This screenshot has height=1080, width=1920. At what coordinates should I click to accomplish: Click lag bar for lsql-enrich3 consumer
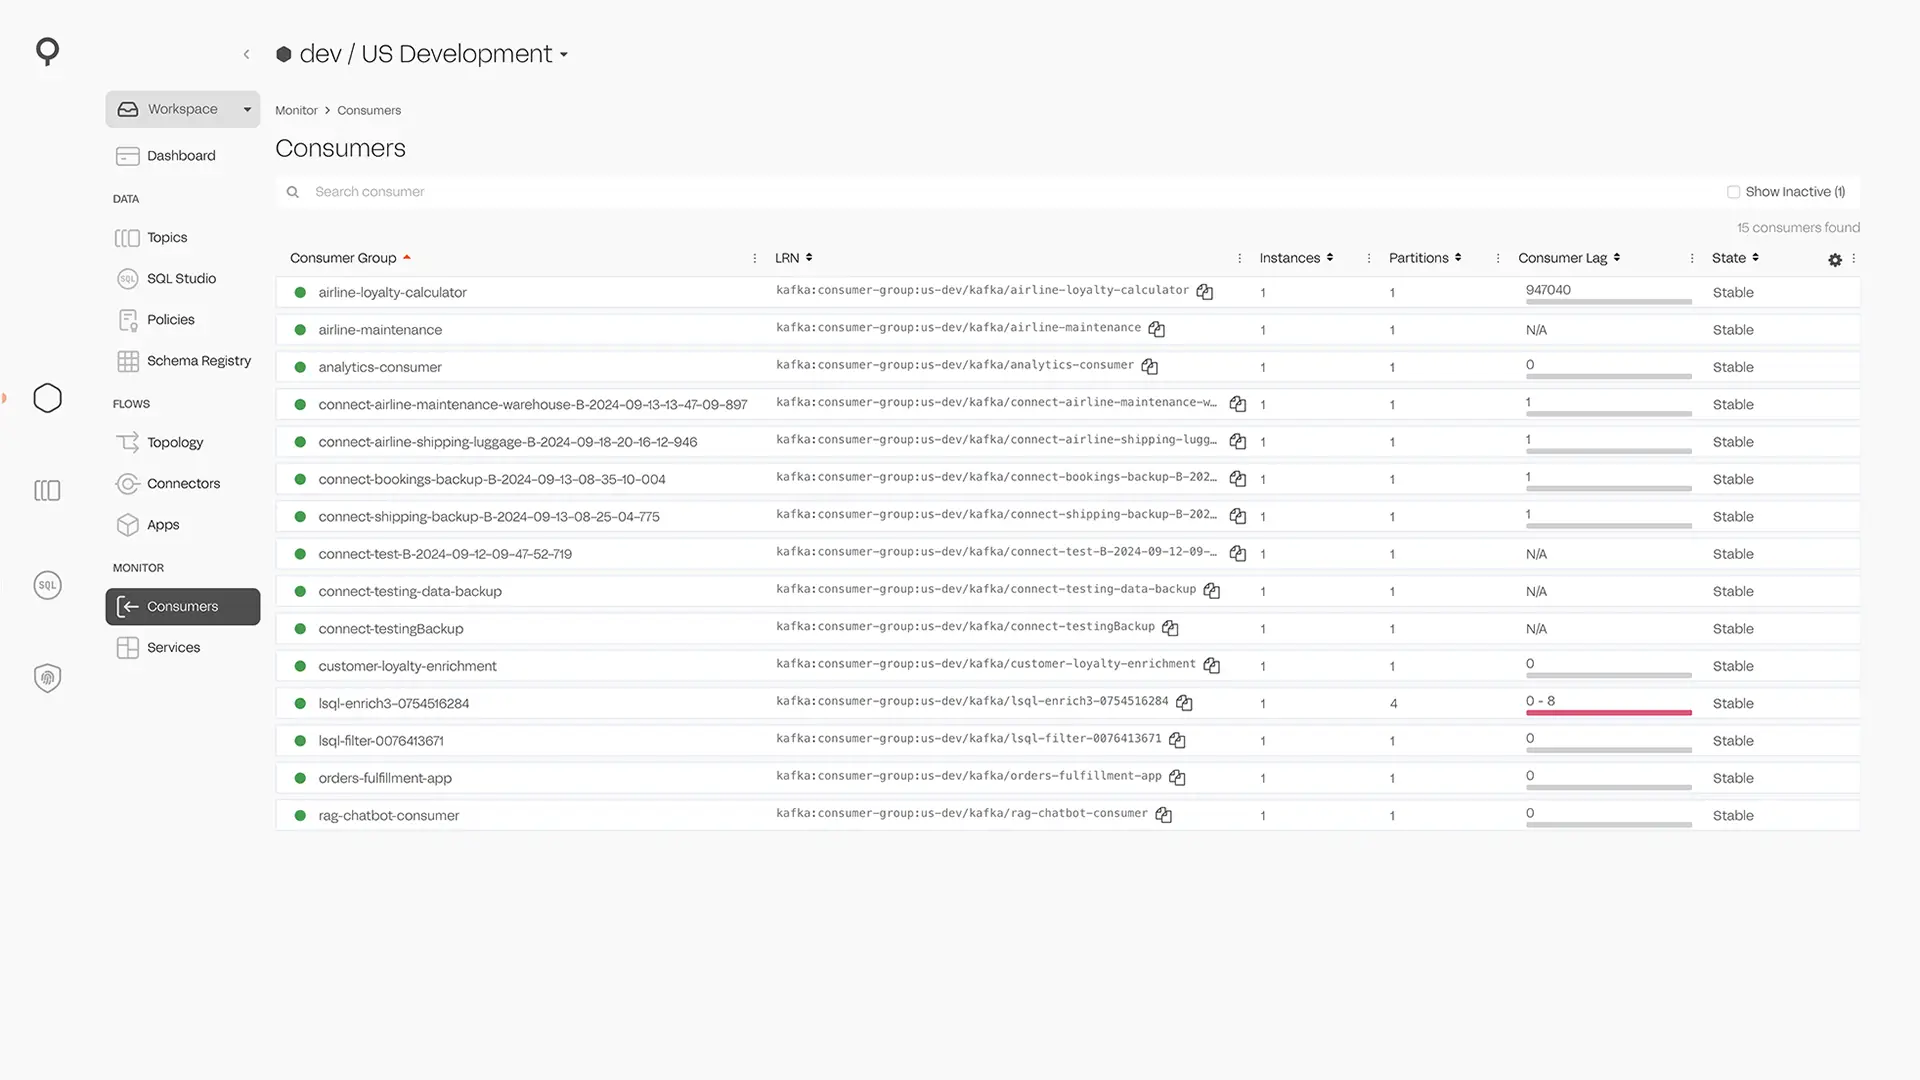click(x=1608, y=712)
